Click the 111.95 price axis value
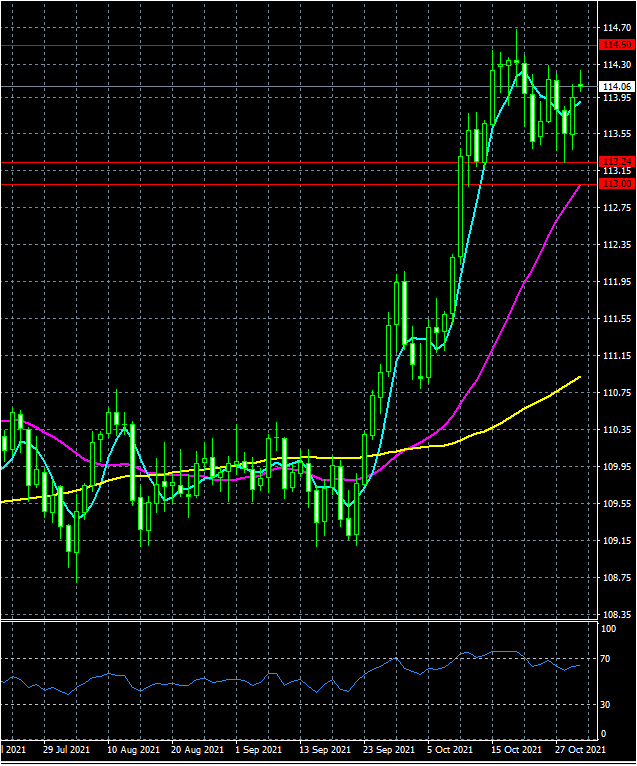Viewport: 637px width, 766px height. [x=617, y=282]
